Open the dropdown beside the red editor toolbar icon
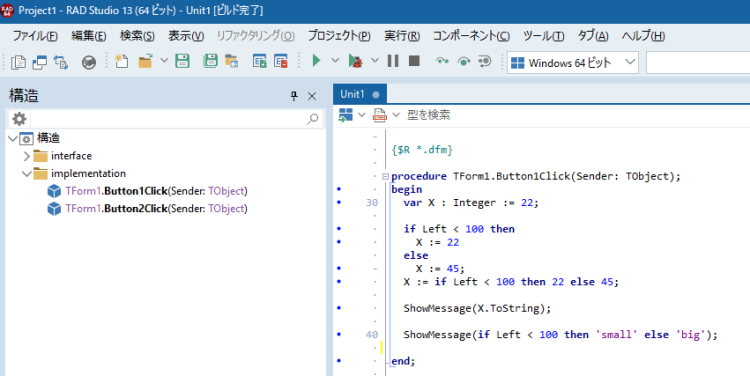 tap(396, 115)
